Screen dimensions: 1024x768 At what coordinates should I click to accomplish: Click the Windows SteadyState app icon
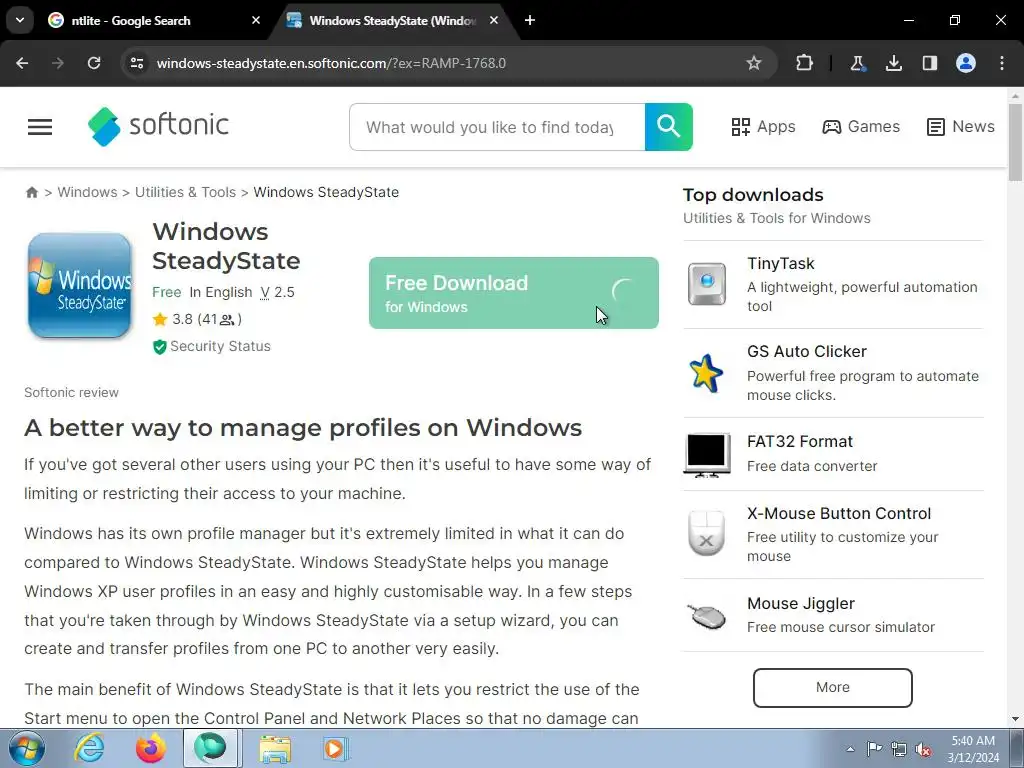pyautogui.click(x=80, y=285)
